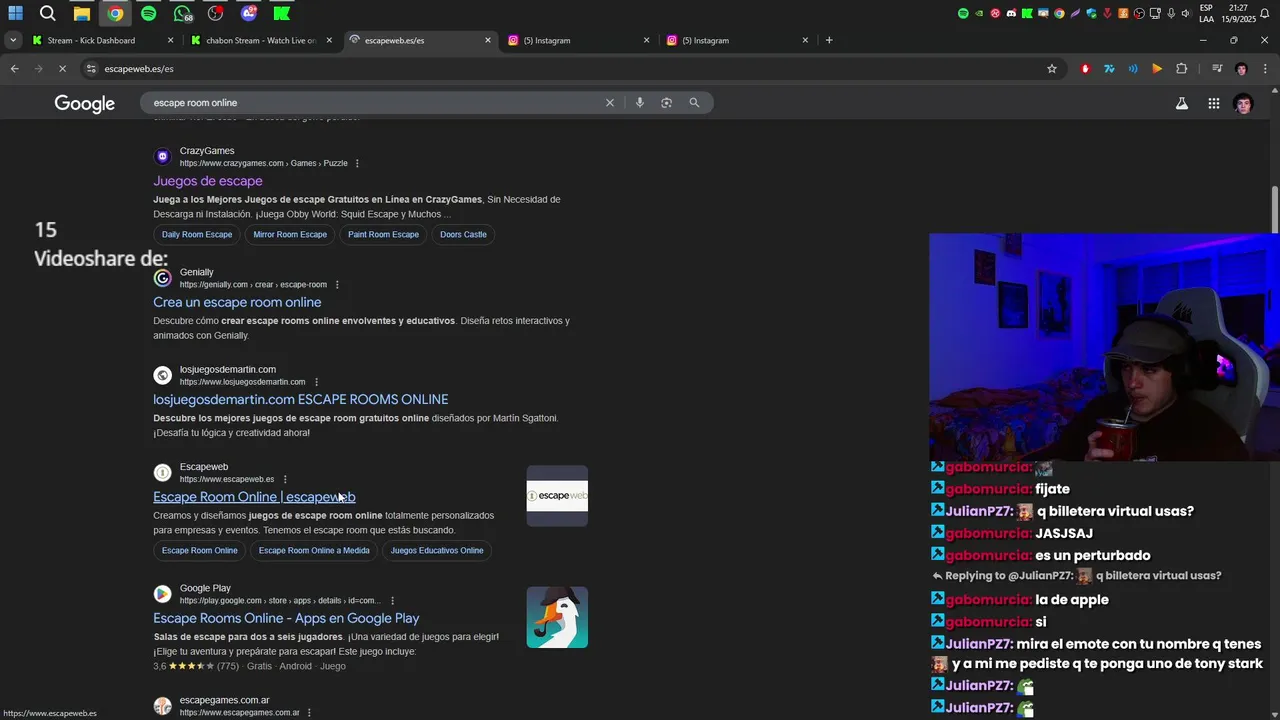This screenshot has width=1280, height=720.
Task: Open the Google apps grid
Action: [x=1213, y=103]
